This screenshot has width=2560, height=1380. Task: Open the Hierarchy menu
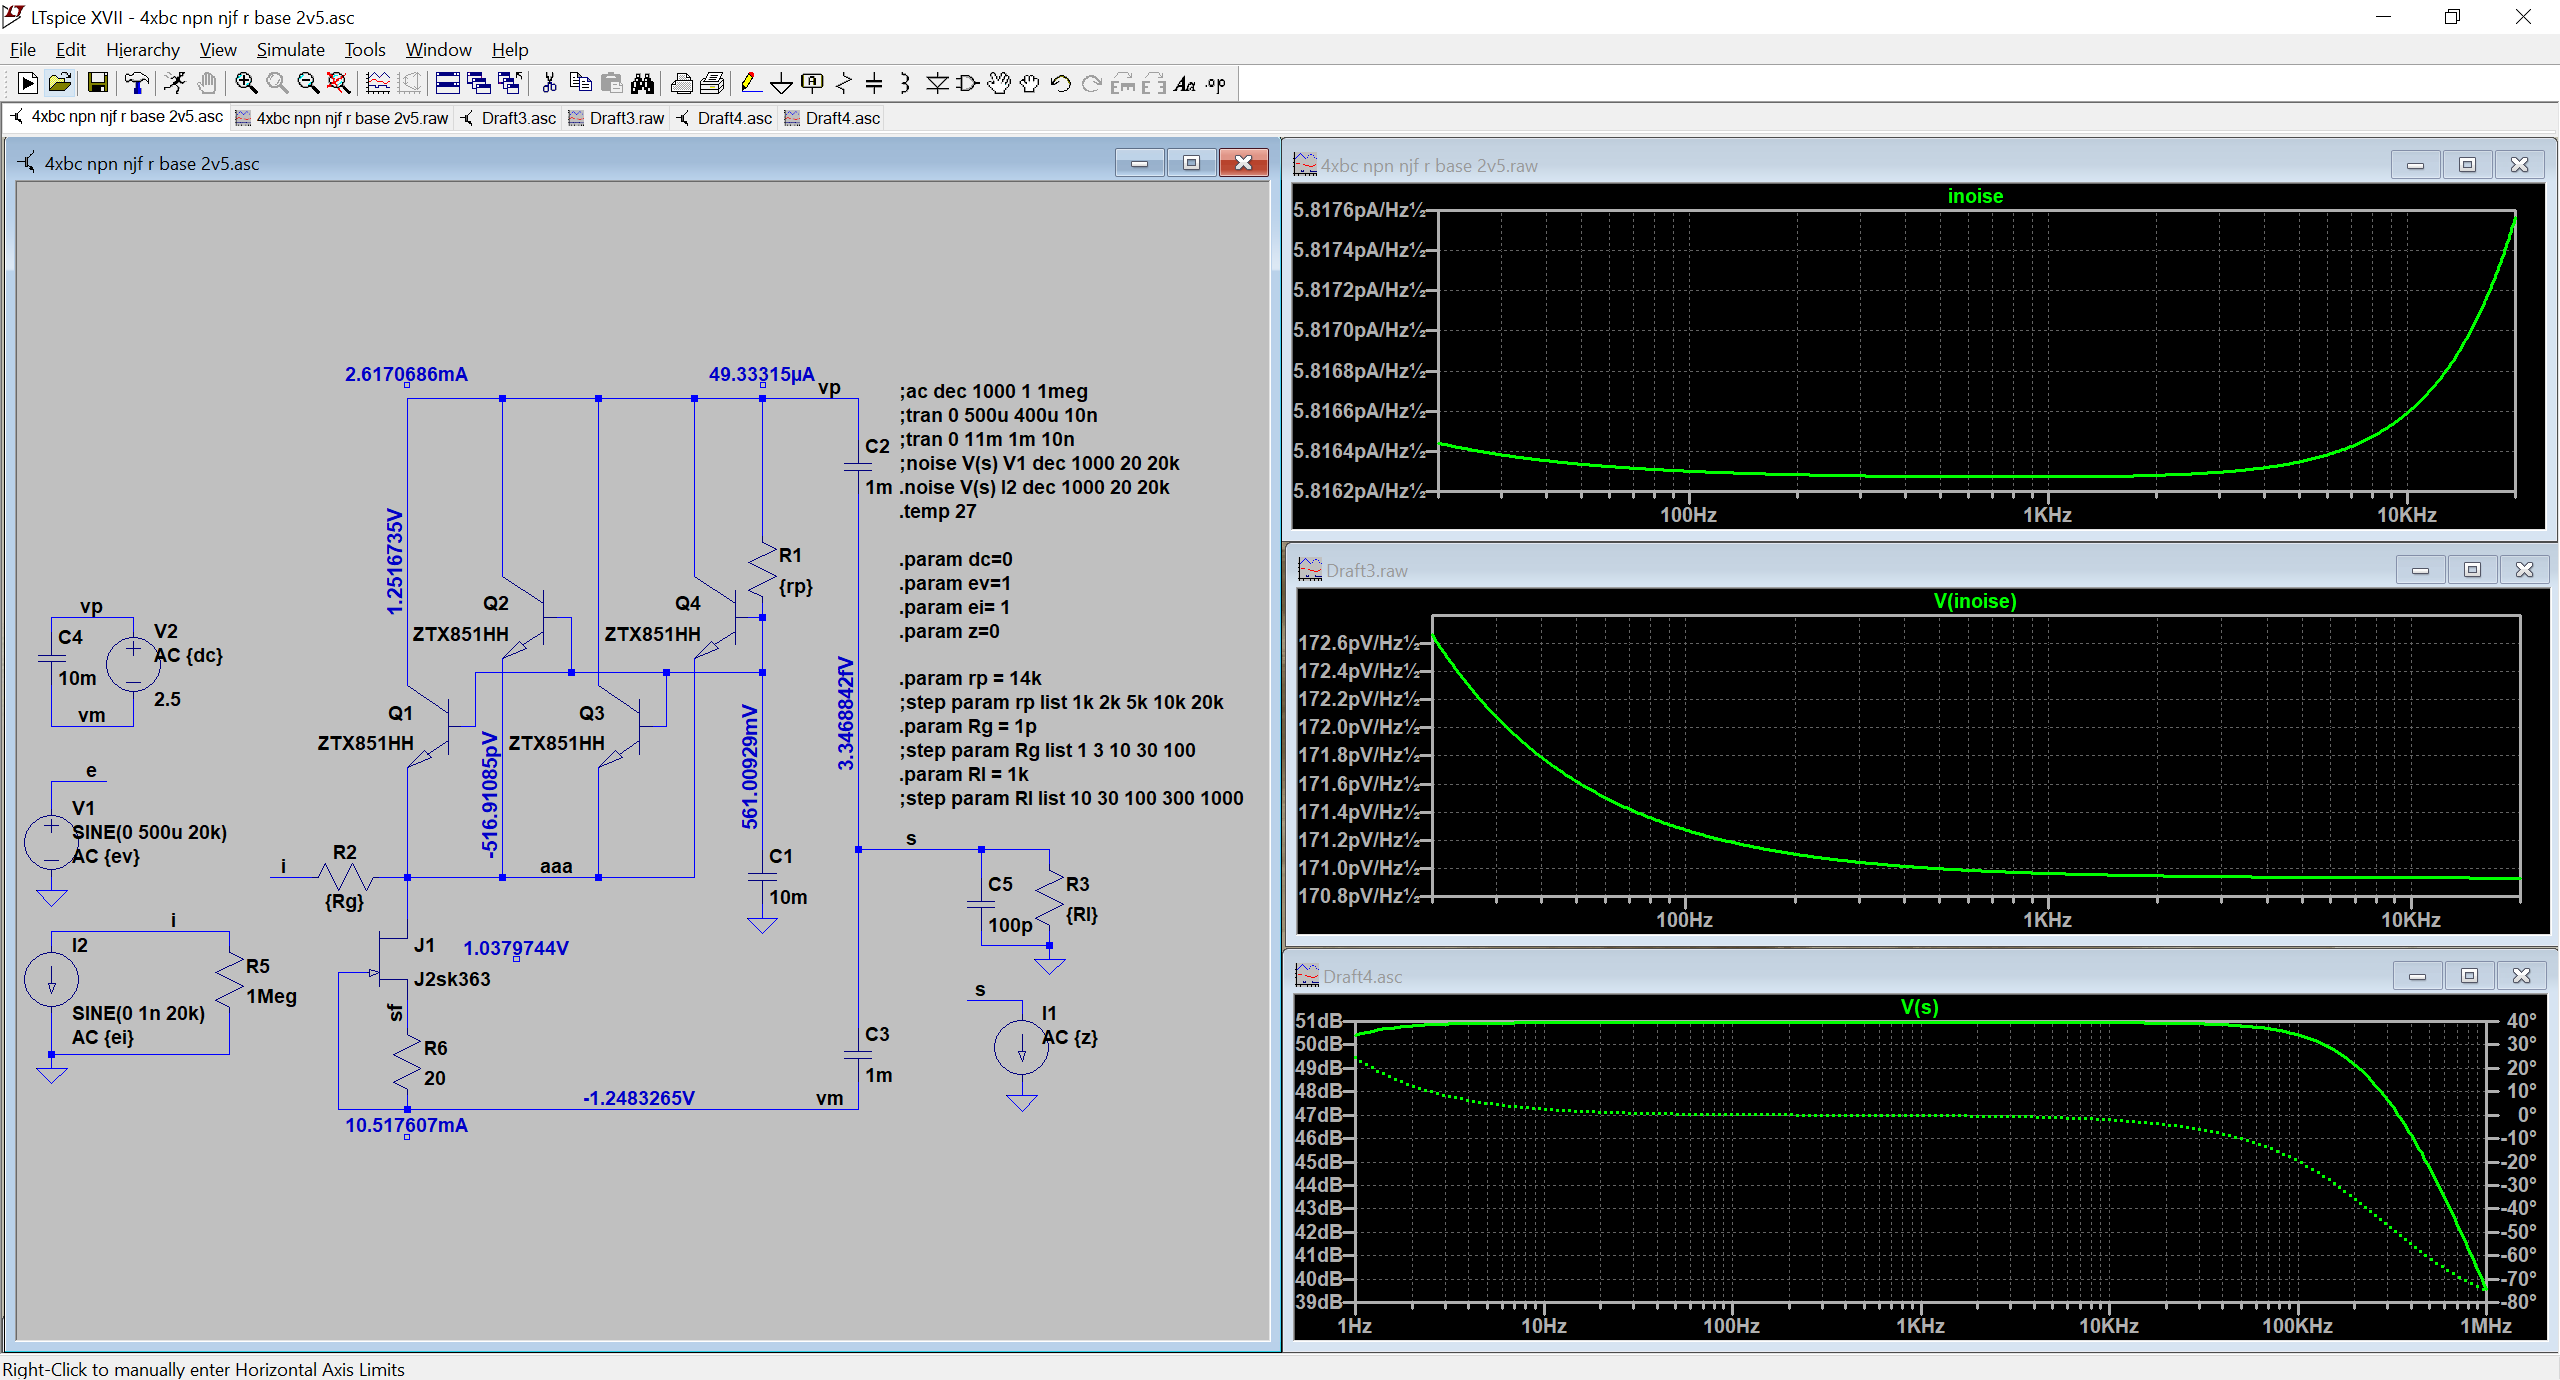click(x=143, y=50)
